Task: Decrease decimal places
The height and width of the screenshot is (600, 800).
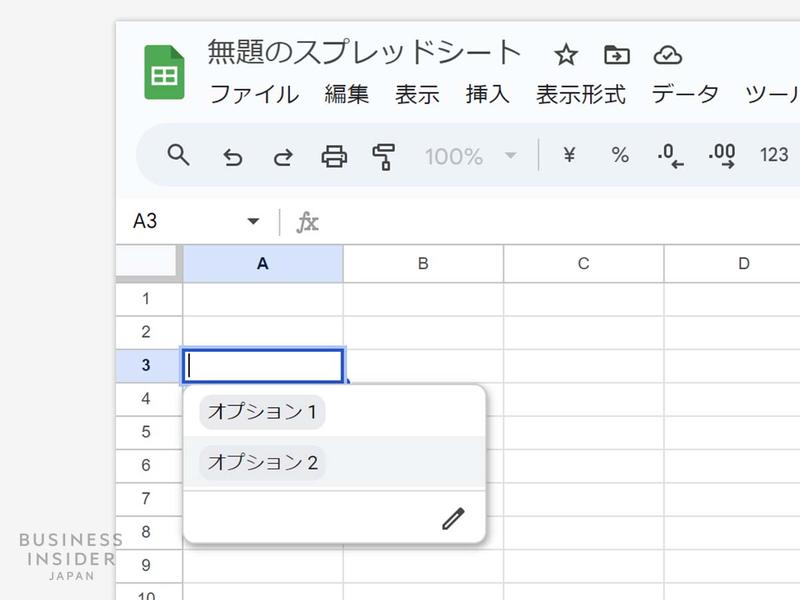Action: click(x=670, y=156)
